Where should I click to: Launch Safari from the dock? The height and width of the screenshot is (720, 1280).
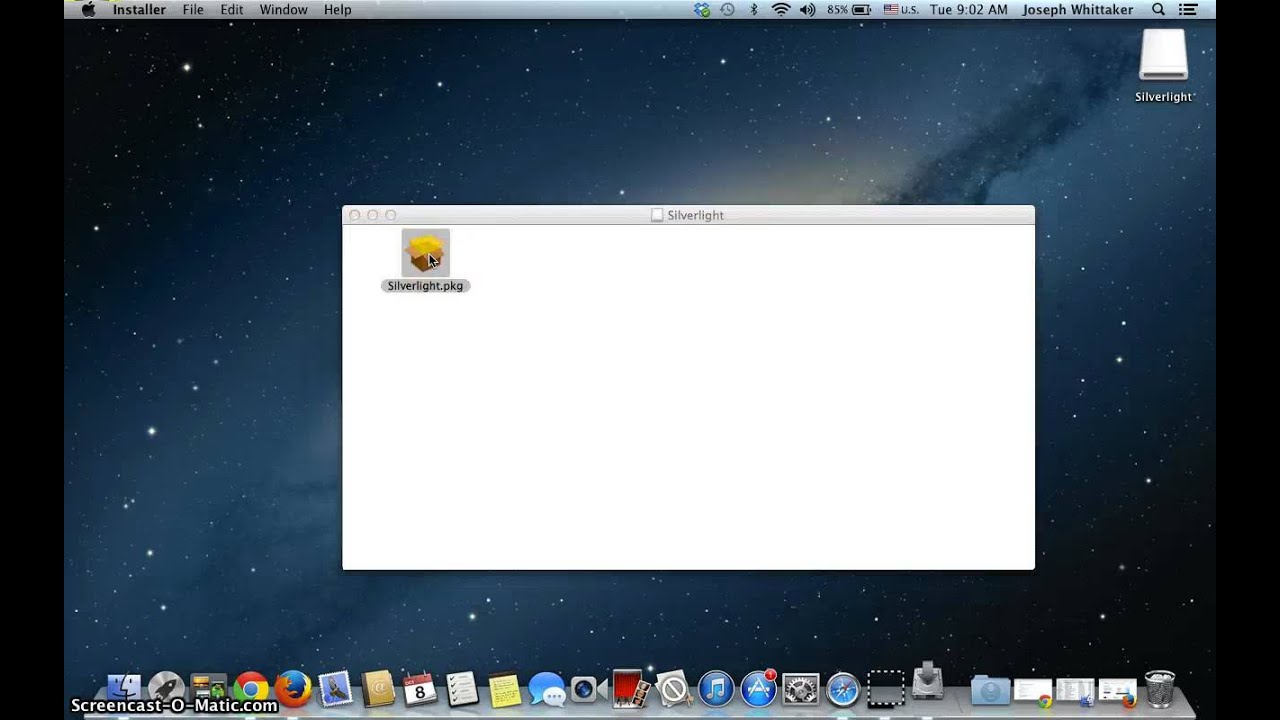(x=843, y=689)
